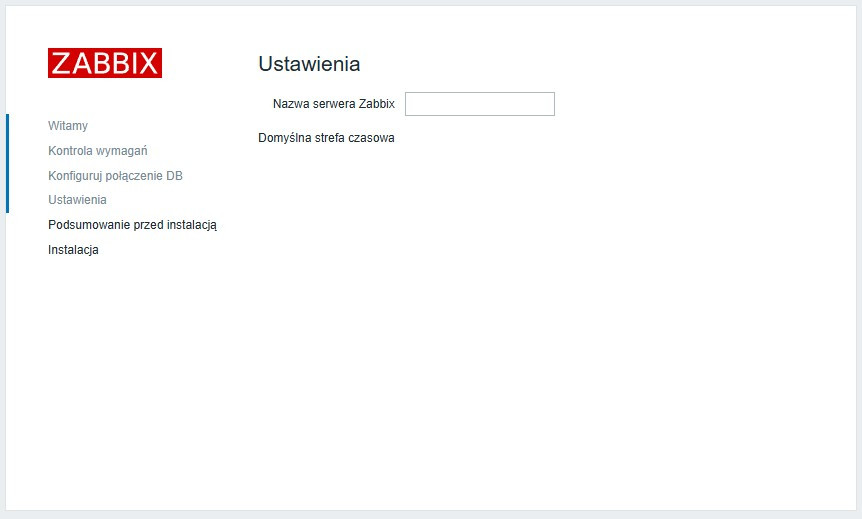This screenshot has width=862, height=519.
Task: Place cursor in the empty server name box
Action: [479, 104]
